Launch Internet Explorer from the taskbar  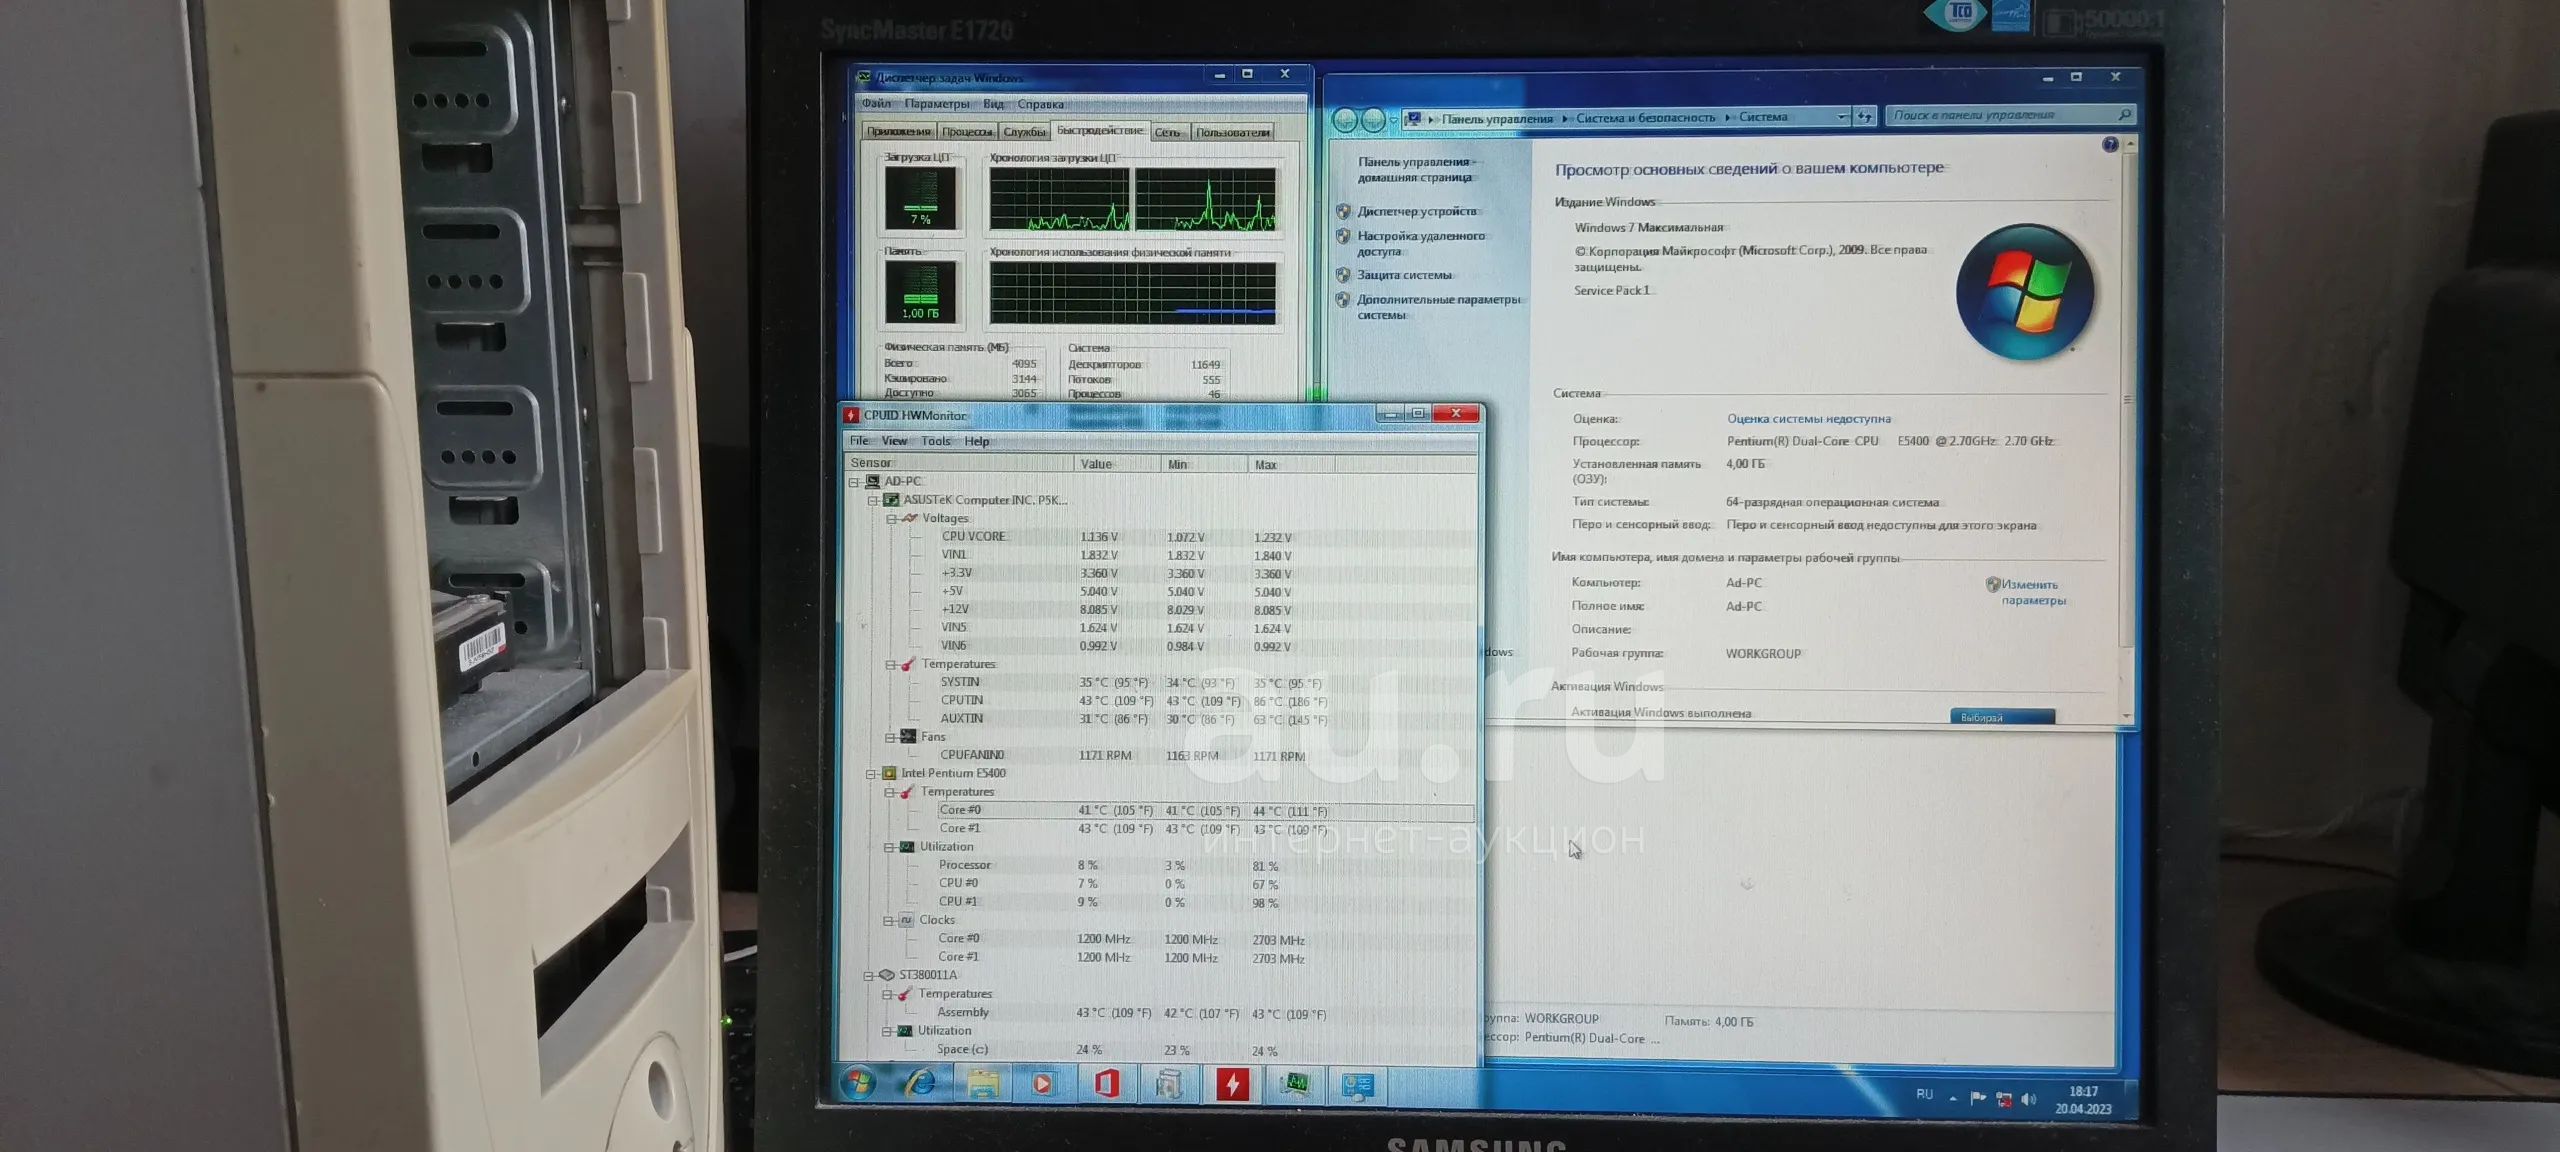(x=920, y=1083)
